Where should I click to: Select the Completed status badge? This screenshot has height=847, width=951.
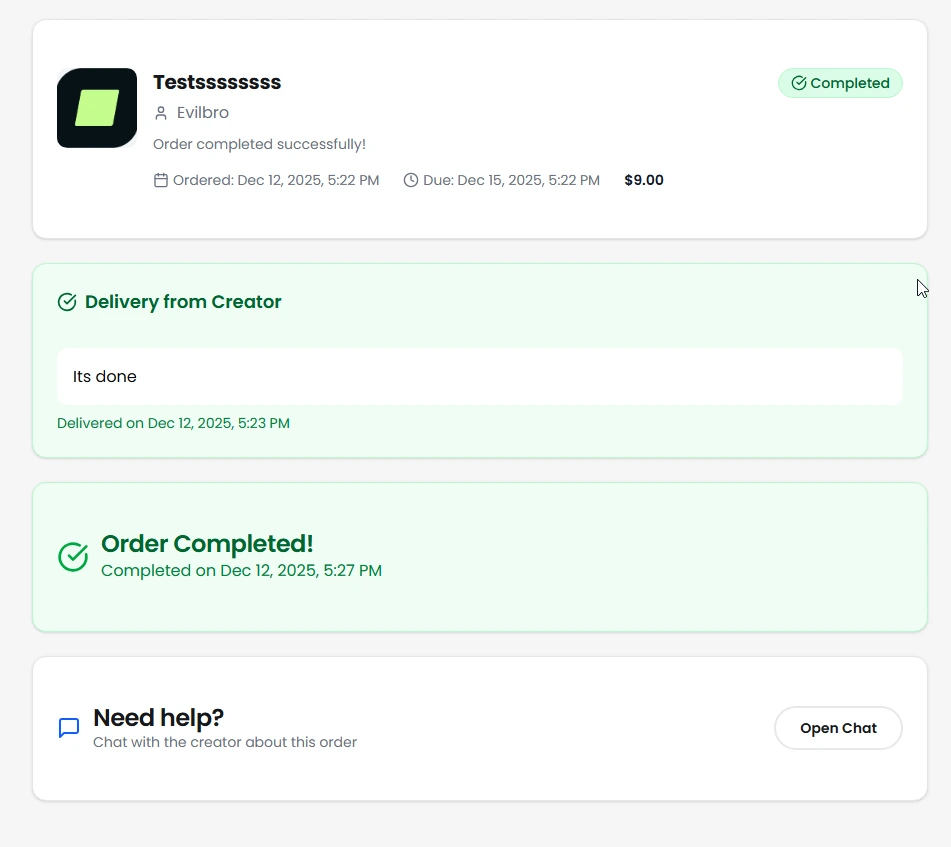coord(840,83)
